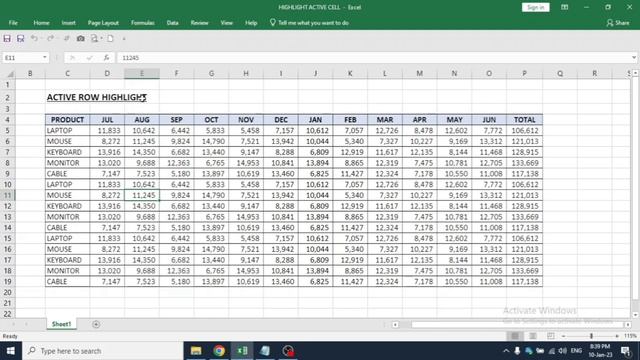Viewport: 640px width, 360px height.
Task: Open the Formulas tab
Action: click(x=142, y=23)
